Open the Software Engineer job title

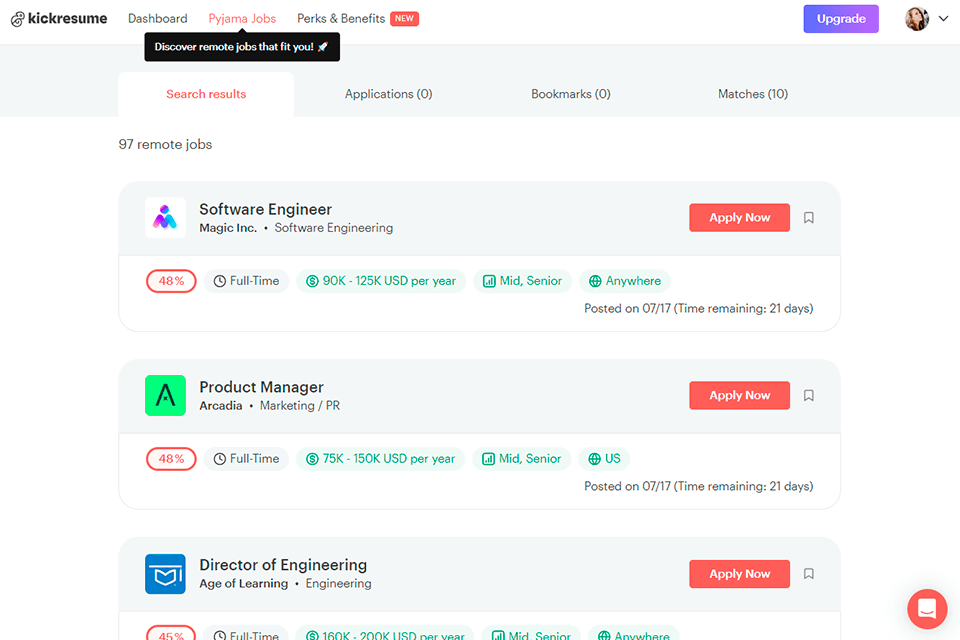pos(265,209)
